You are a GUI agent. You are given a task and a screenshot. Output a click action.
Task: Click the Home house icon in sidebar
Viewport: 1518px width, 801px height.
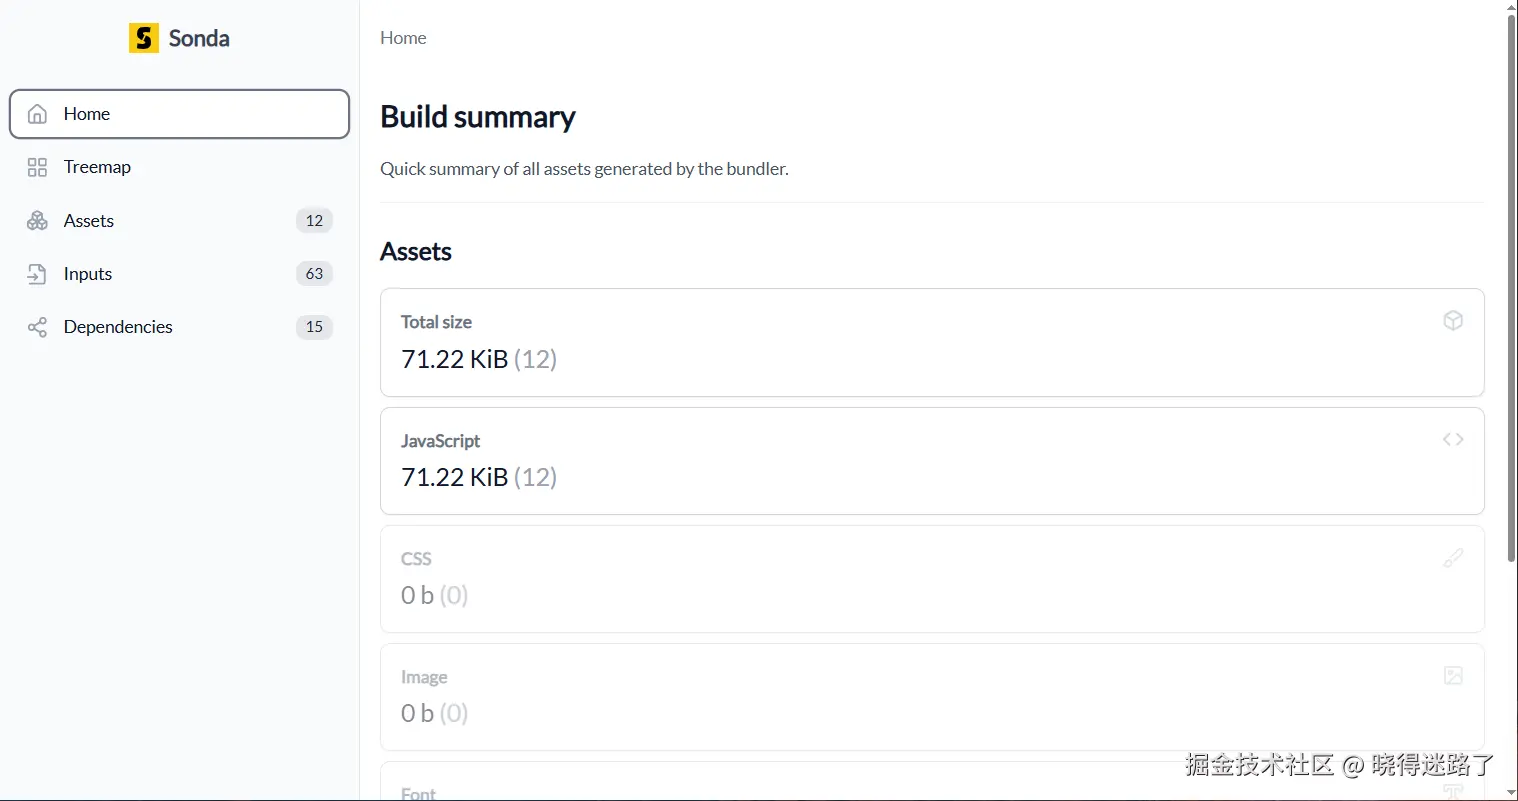[37, 114]
